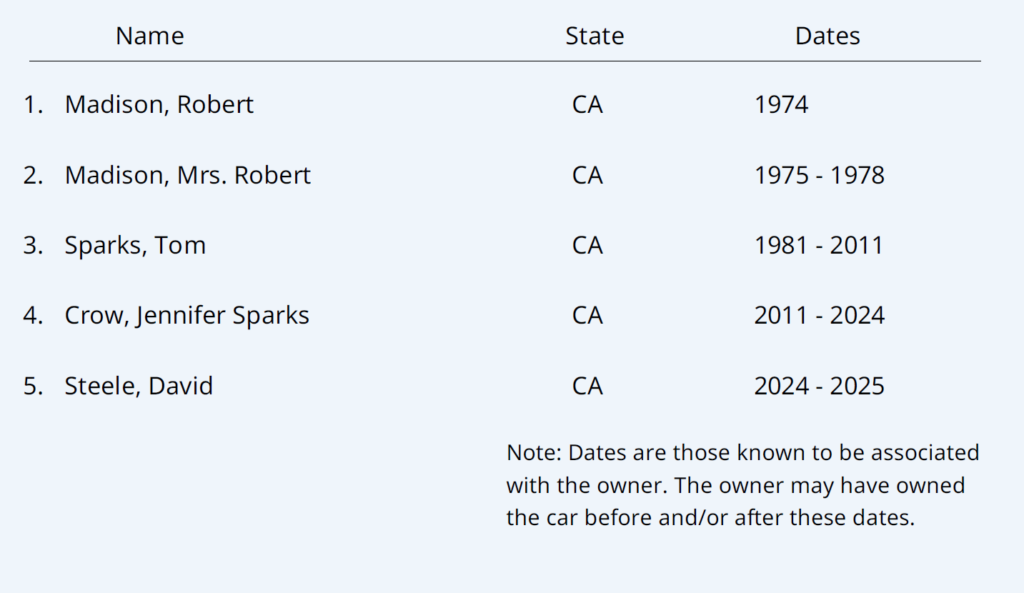Image resolution: width=1024 pixels, height=593 pixels.
Task: Click the State column header
Action: [594, 36]
